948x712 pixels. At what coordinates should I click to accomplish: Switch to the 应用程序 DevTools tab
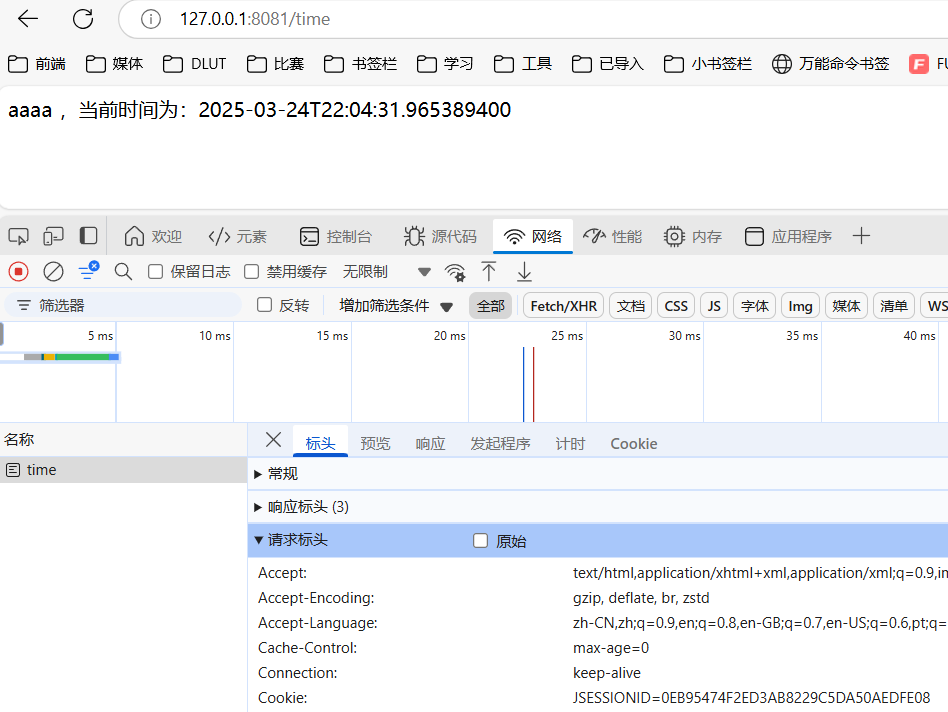[x=788, y=236]
